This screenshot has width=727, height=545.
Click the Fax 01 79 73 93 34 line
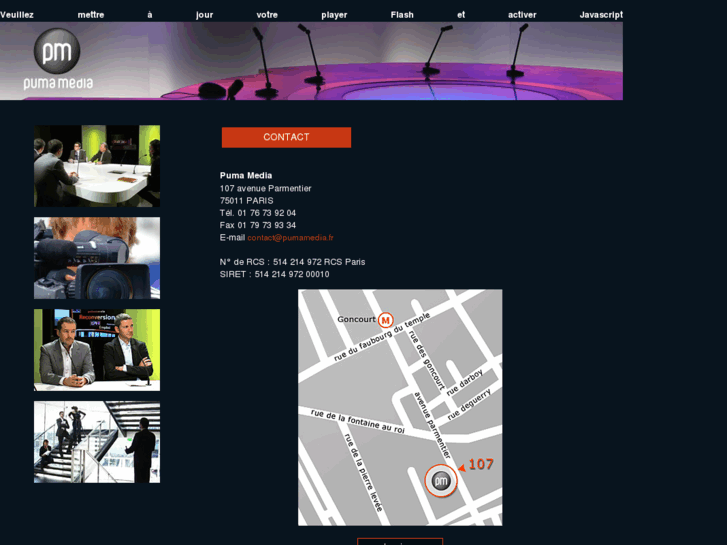tap(258, 225)
